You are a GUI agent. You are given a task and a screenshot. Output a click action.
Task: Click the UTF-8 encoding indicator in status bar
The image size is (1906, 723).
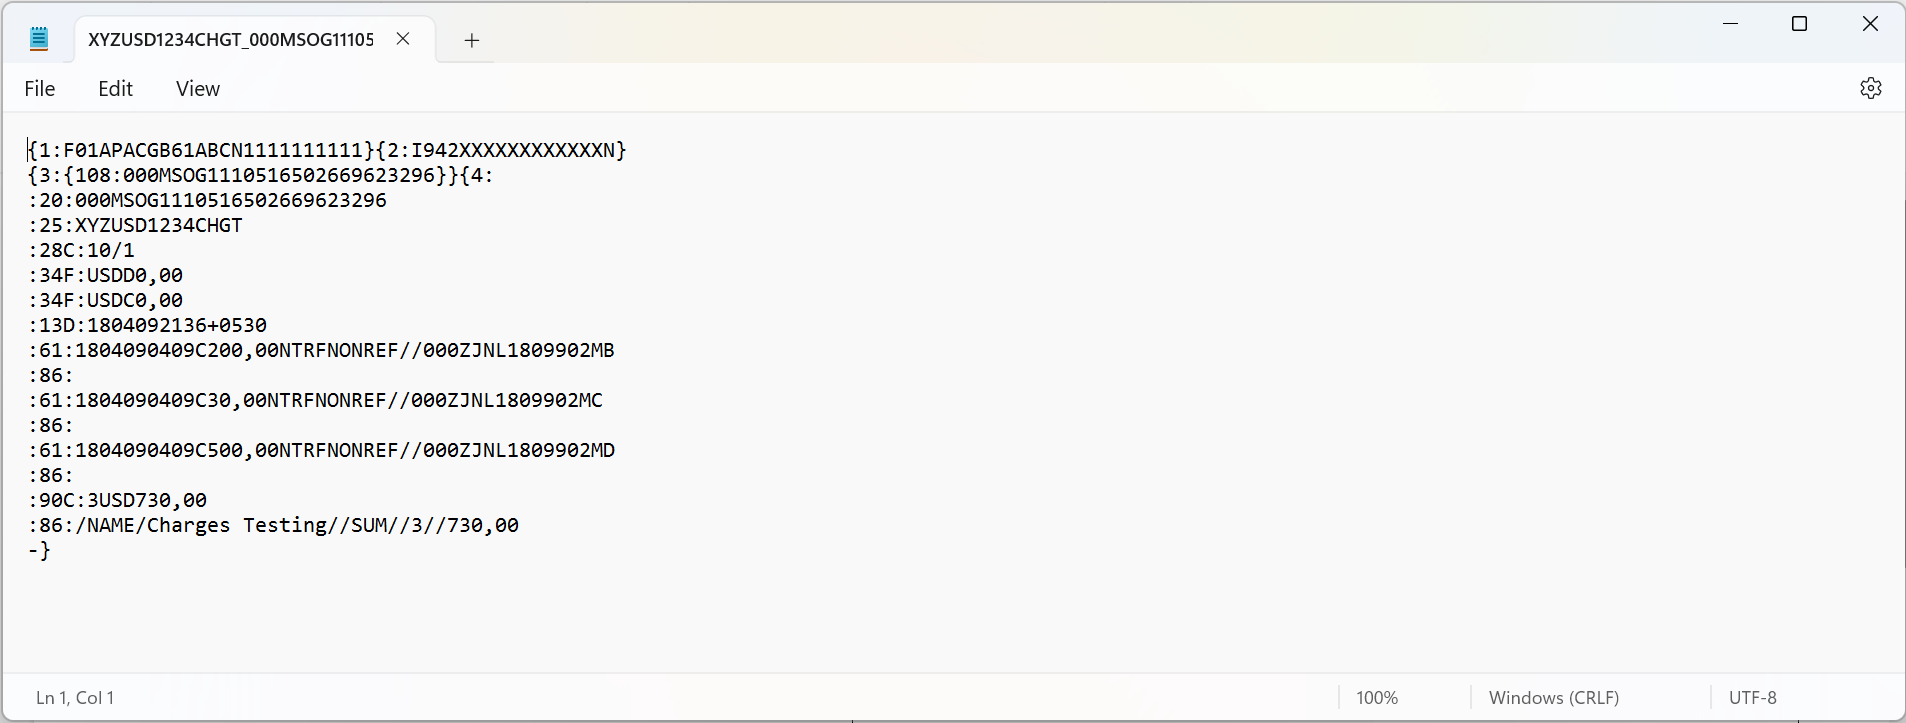[1753, 697]
